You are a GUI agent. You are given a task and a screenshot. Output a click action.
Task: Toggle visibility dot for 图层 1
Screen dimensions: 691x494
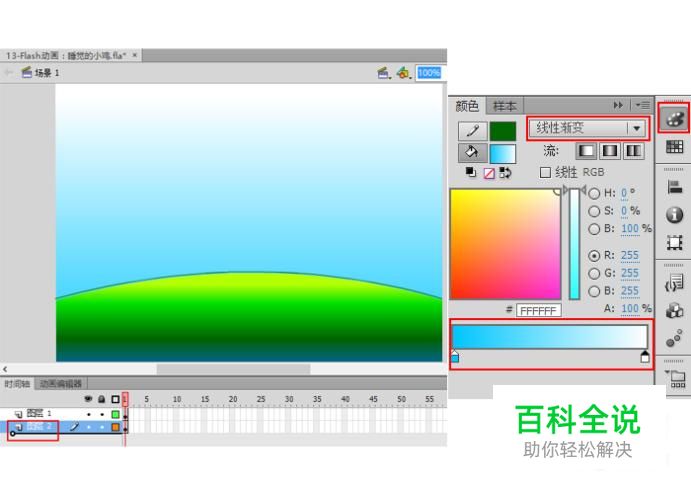tap(89, 414)
